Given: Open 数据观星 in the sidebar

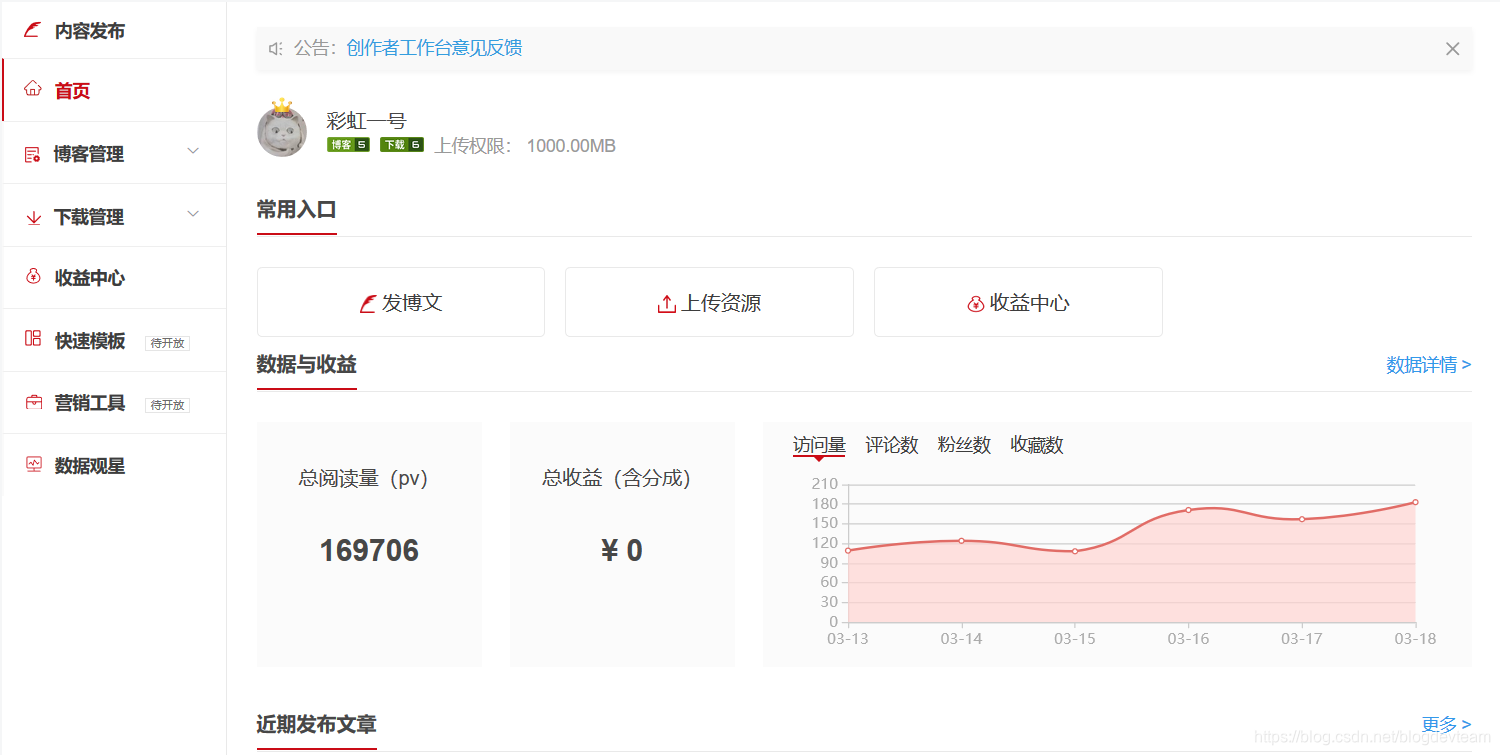Looking at the screenshot, I should point(114,465).
